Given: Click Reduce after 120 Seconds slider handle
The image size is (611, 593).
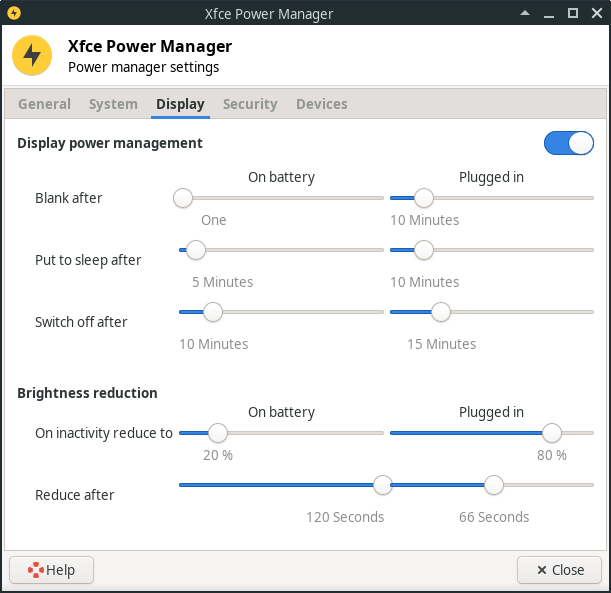Looking at the screenshot, I should (x=383, y=485).
